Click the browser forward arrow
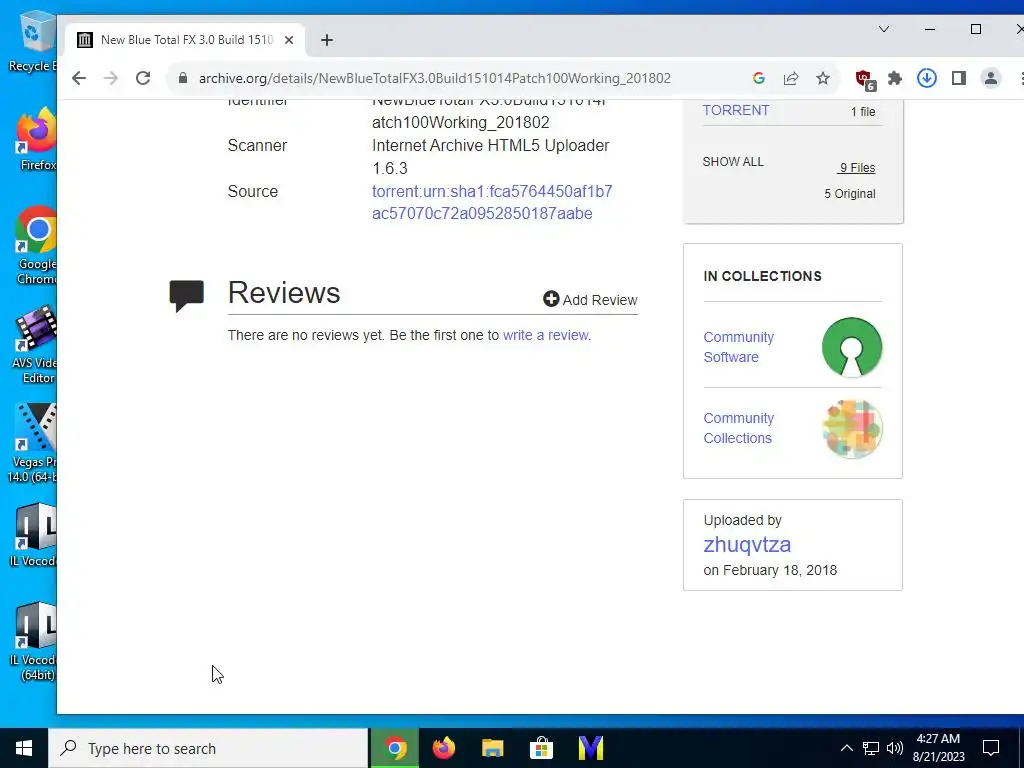1024x768 pixels. [x=111, y=78]
